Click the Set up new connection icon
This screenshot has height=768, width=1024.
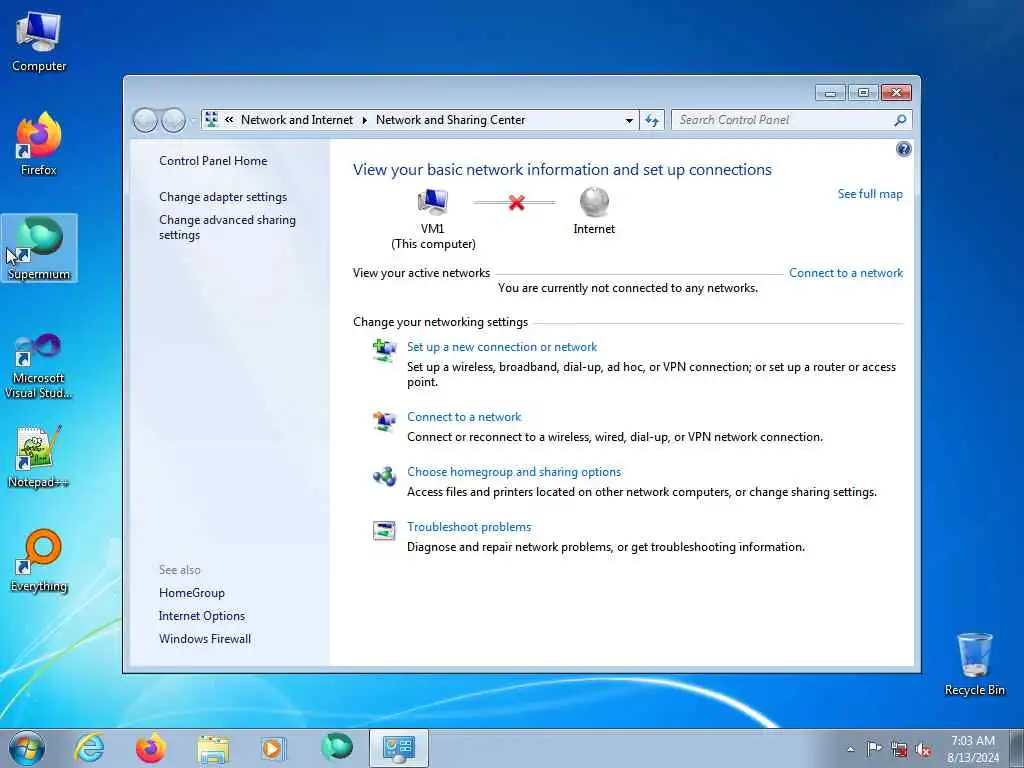(384, 350)
